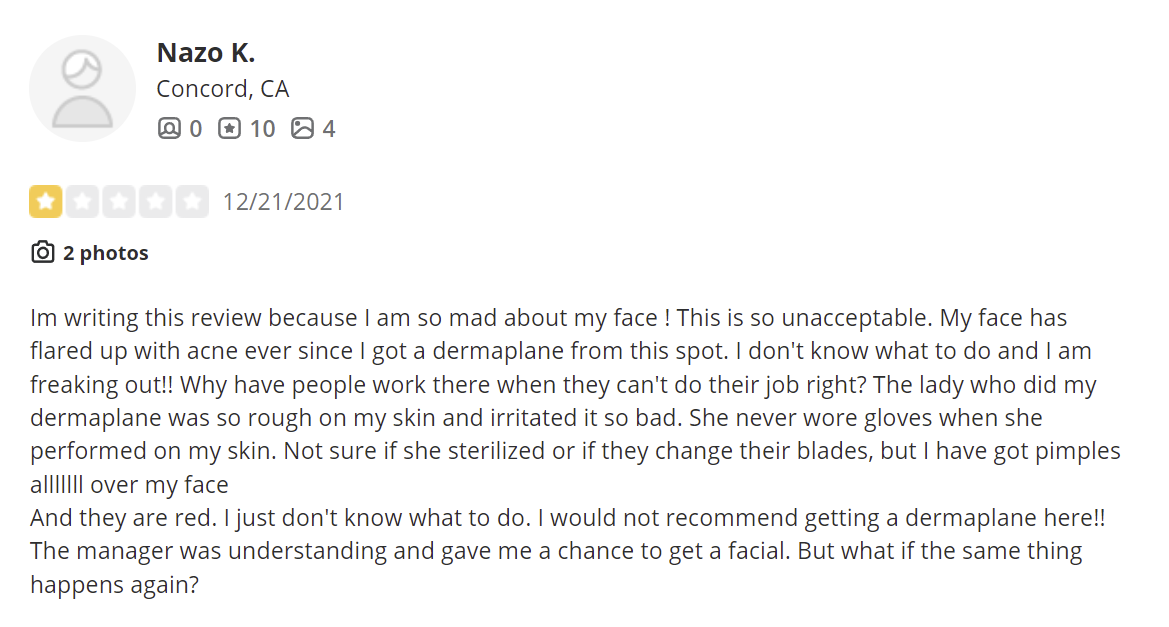The width and height of the screenshot is (1169, 627).
Task: Open the 2 photos link
Action: (x=106, y=253)
